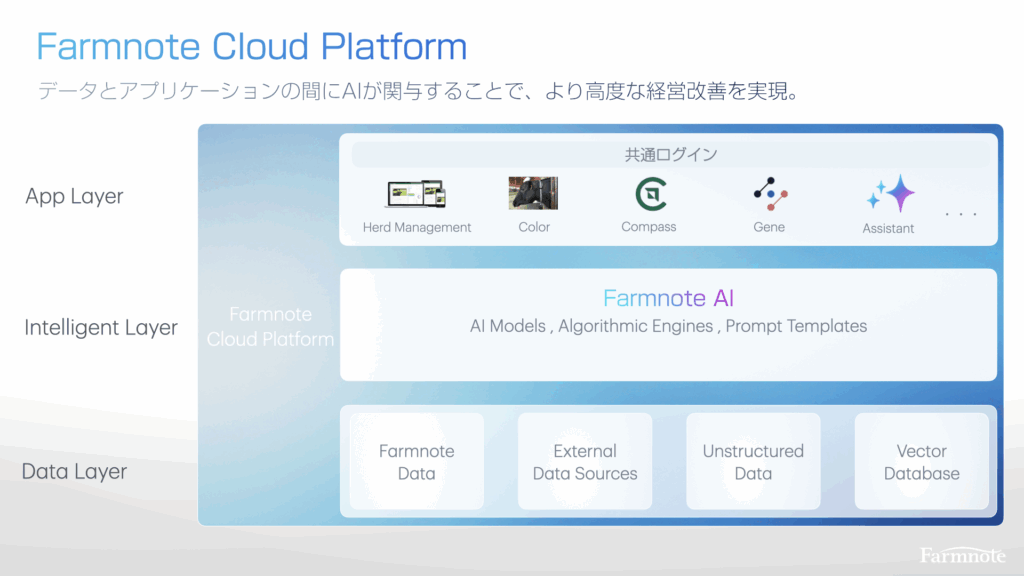Screen dimensions: 1024x576
Task: Click the three dots after Assistant
Action: click(x=961, y=214)
